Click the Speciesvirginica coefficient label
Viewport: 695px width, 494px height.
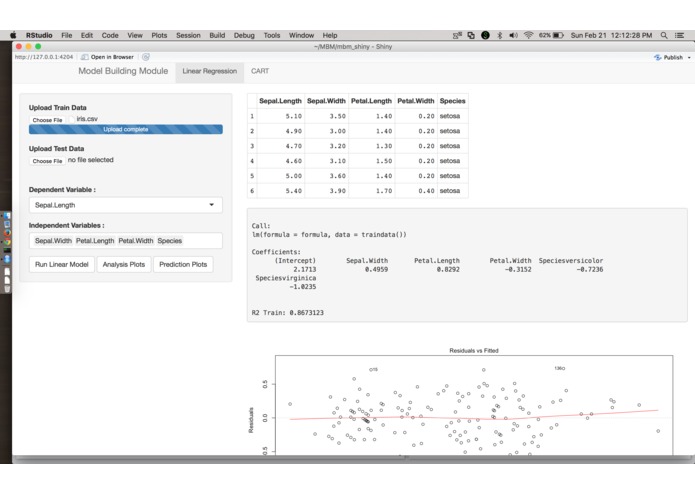286,278
